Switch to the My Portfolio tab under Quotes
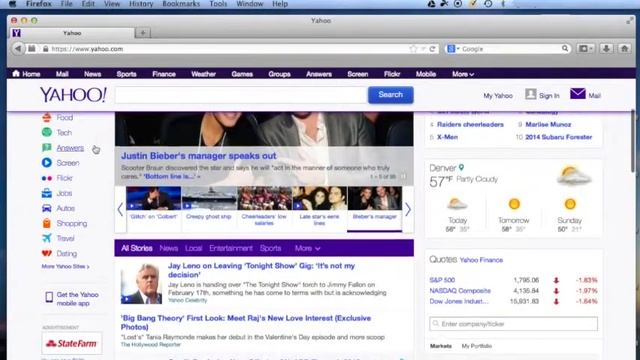640x360 pixels. point(476,346)
